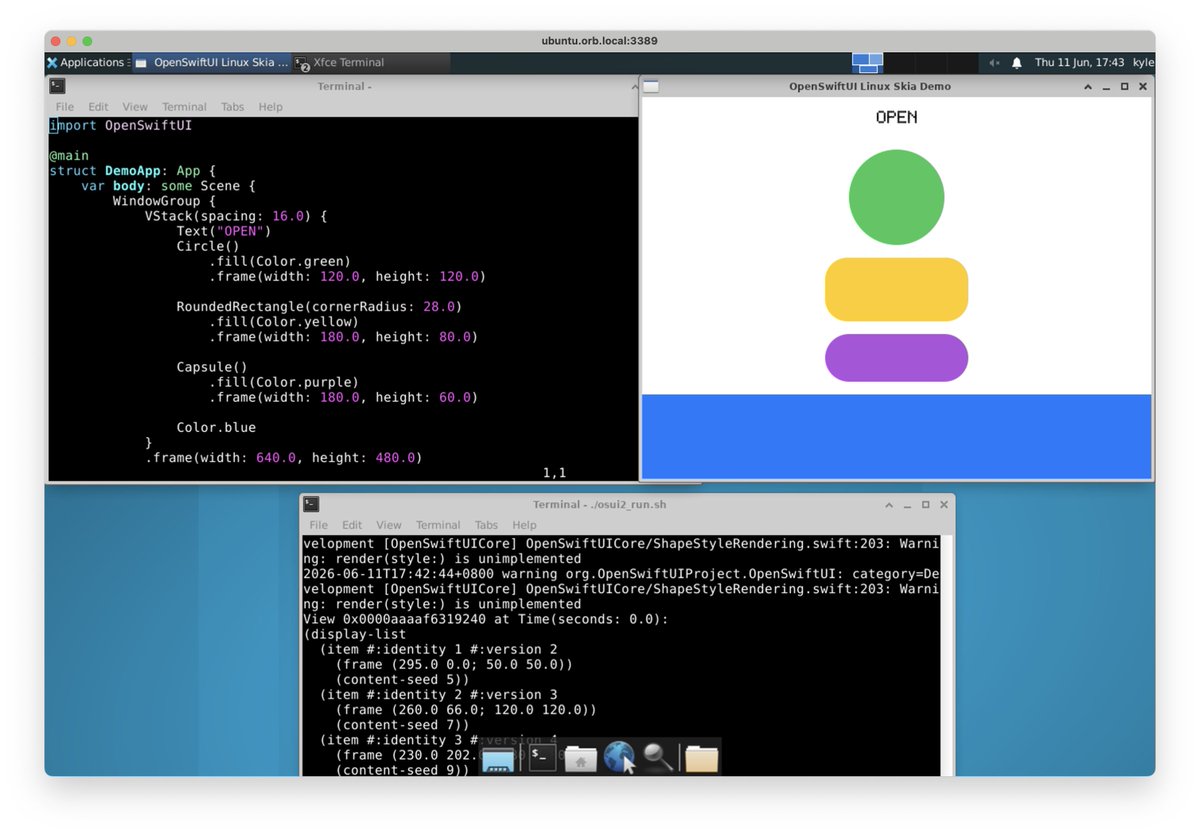Screen dimensions: 1200x835
Task: Click the 'VStack(spacing: 16.0) {' line
Action: (x=236, y=216)
